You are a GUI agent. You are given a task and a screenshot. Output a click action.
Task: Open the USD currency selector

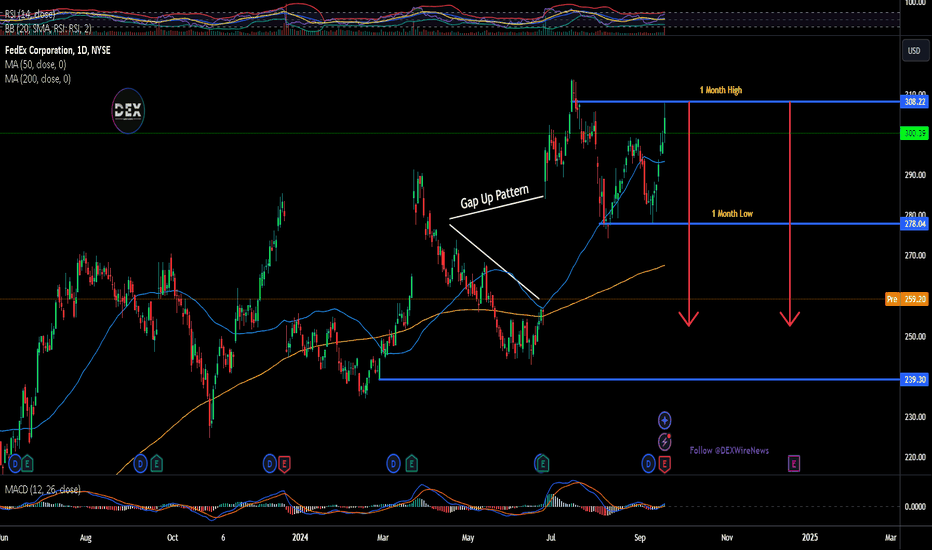[x=914, y=51]
